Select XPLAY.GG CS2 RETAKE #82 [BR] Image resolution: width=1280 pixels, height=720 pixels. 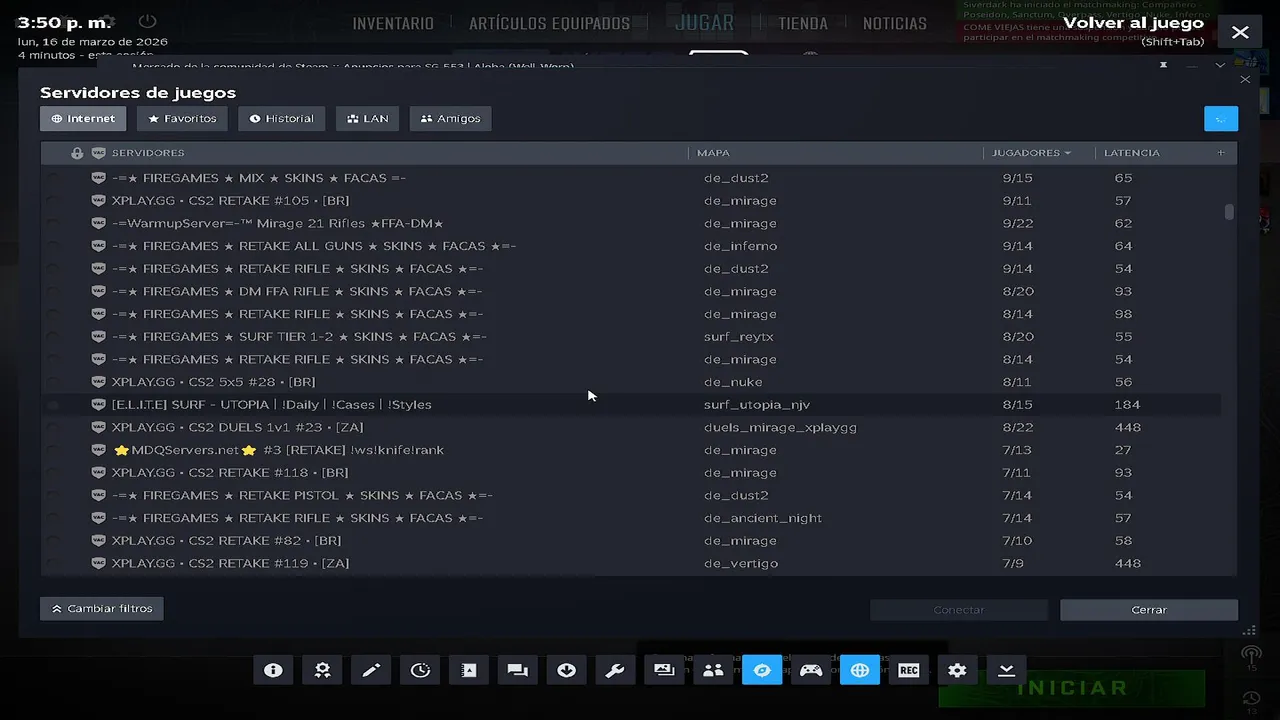pyautogui.click(x=630, y=541)
